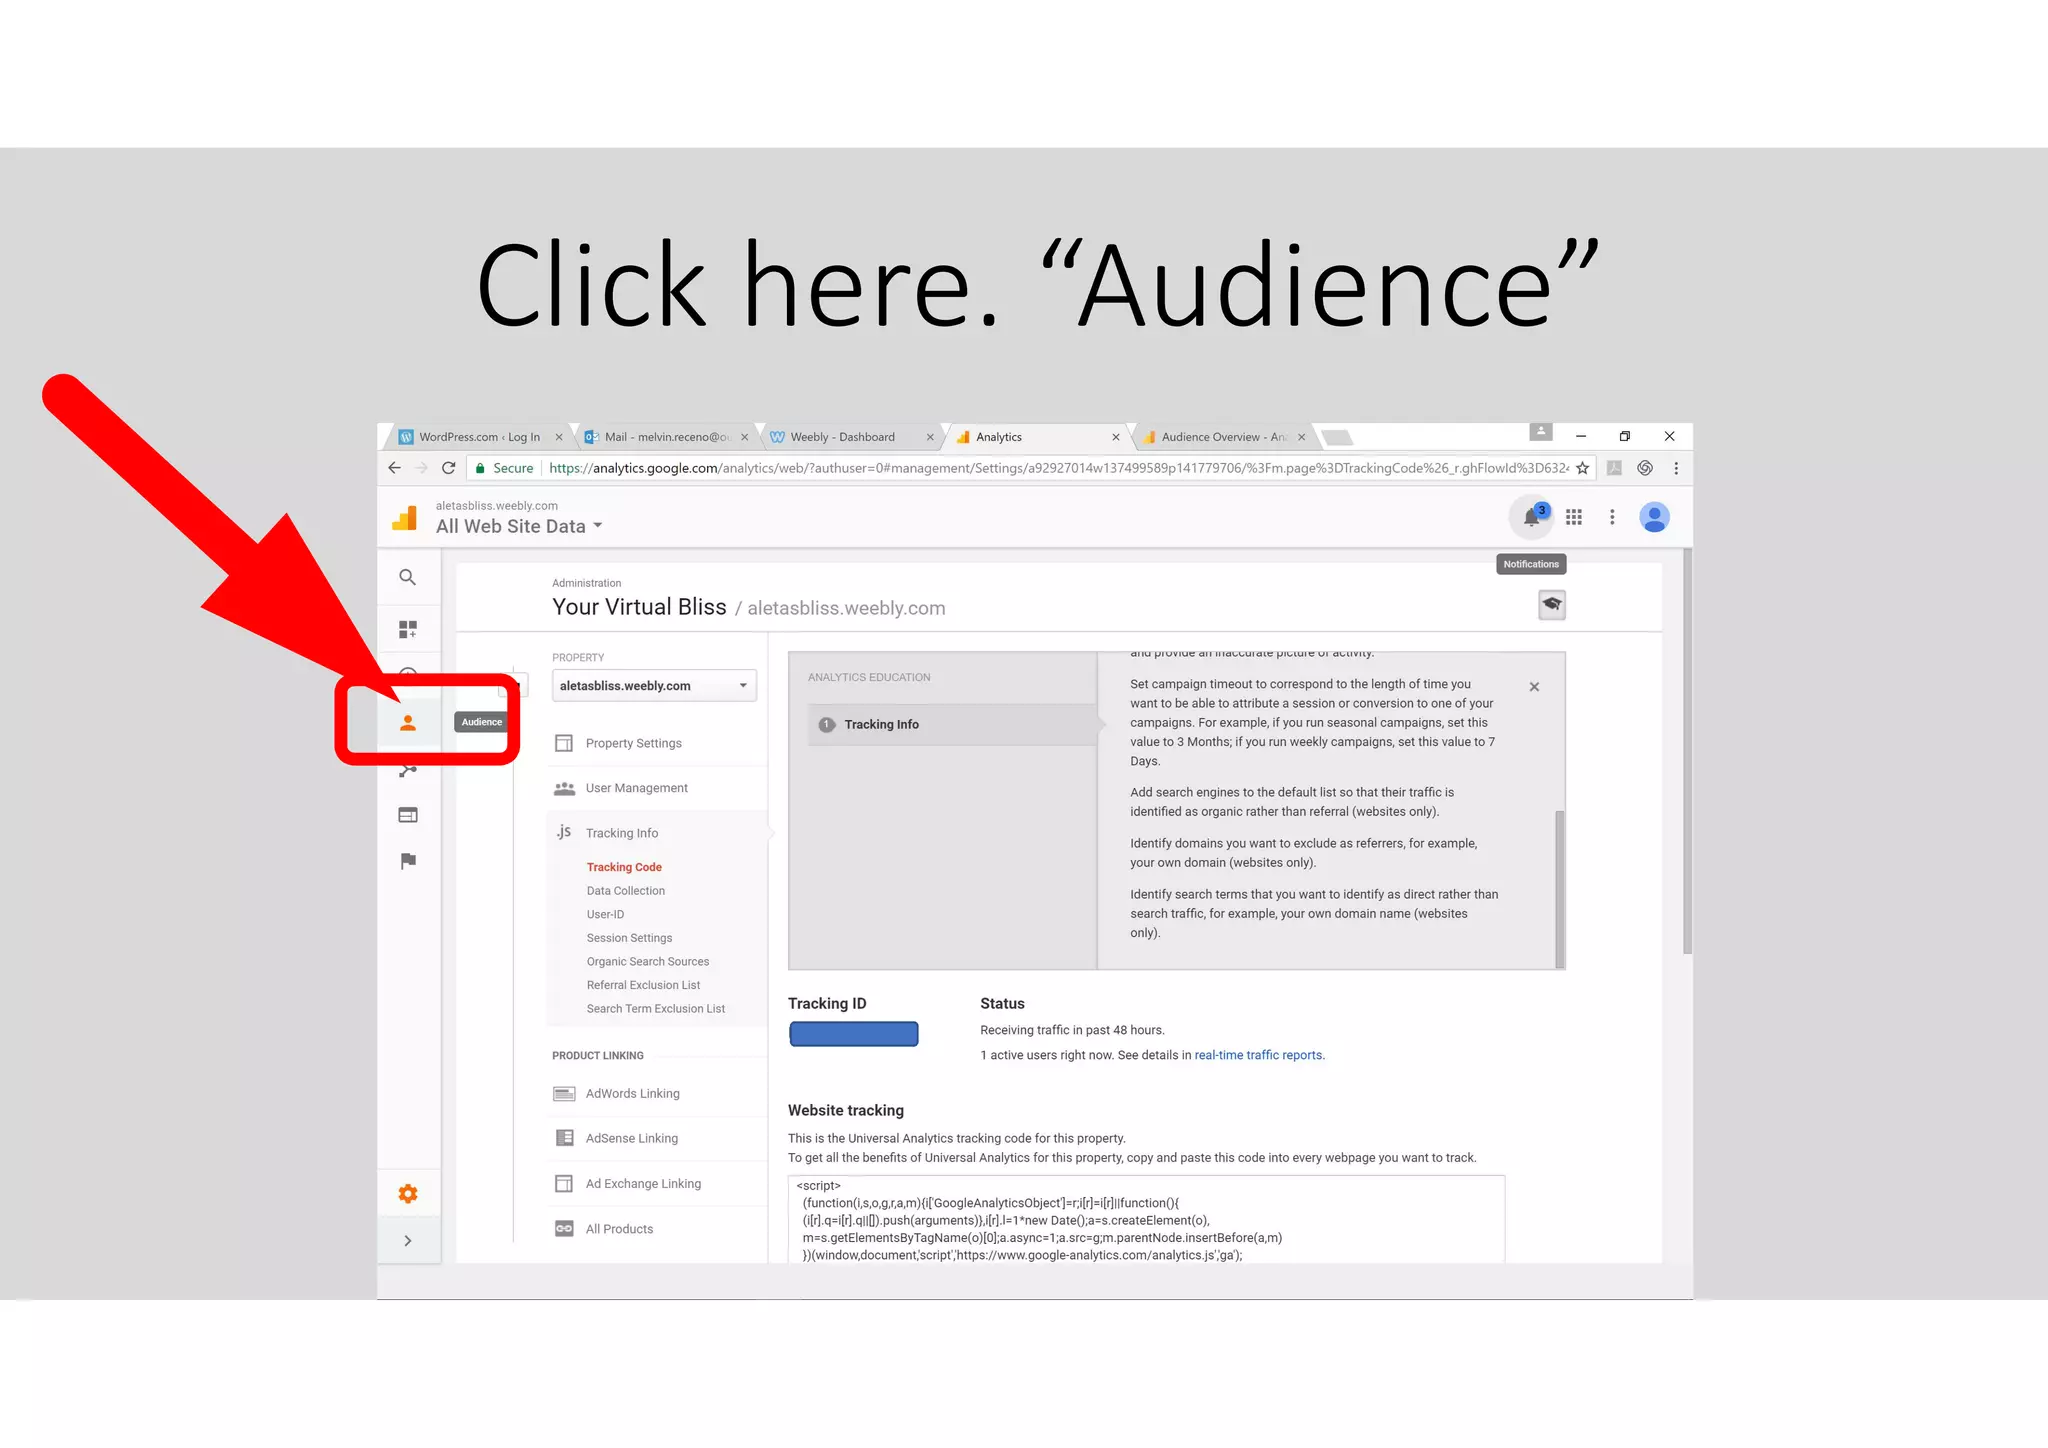This screenshot has width=2048, height=1448.
Task: Close the Analytics Education panel
Action: click(1534, 687)
